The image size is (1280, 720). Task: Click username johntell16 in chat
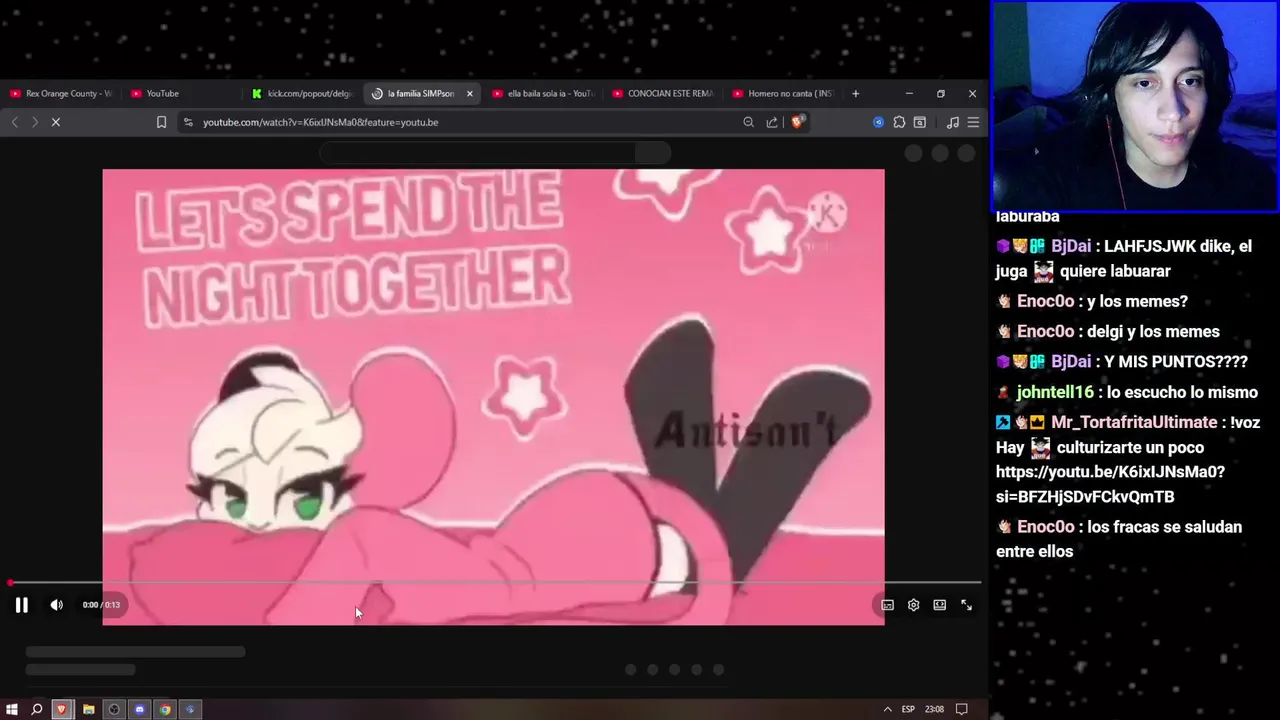(x=1055, y=392)
